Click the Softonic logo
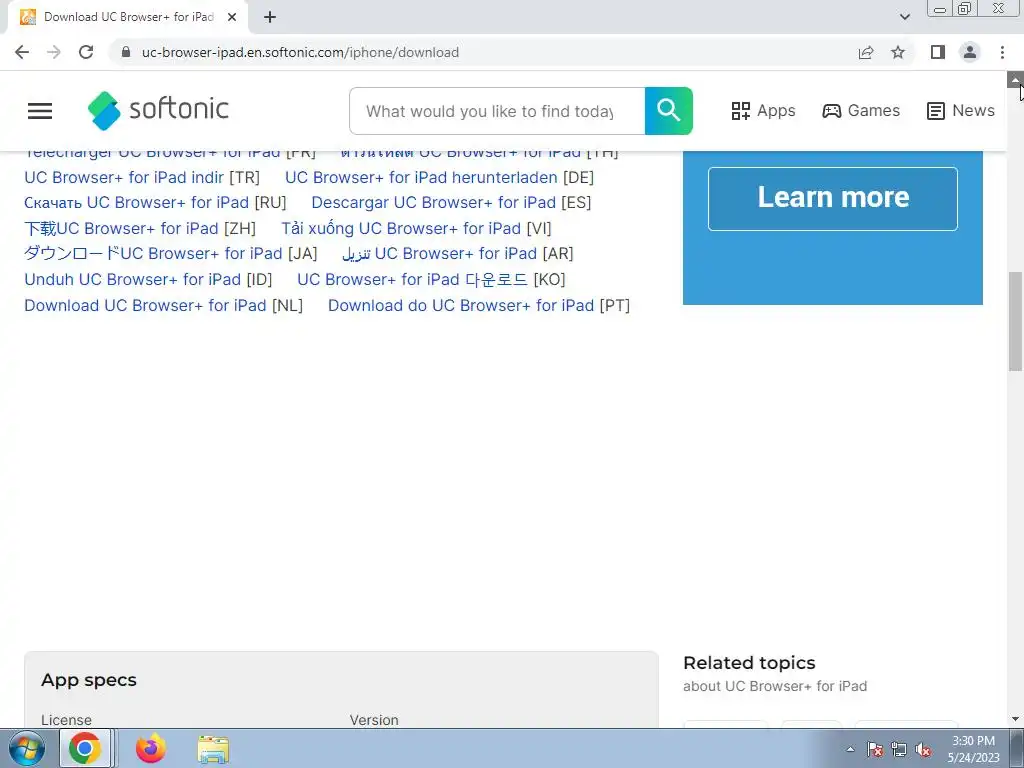The image size is (1024, 768). point(158,110)
